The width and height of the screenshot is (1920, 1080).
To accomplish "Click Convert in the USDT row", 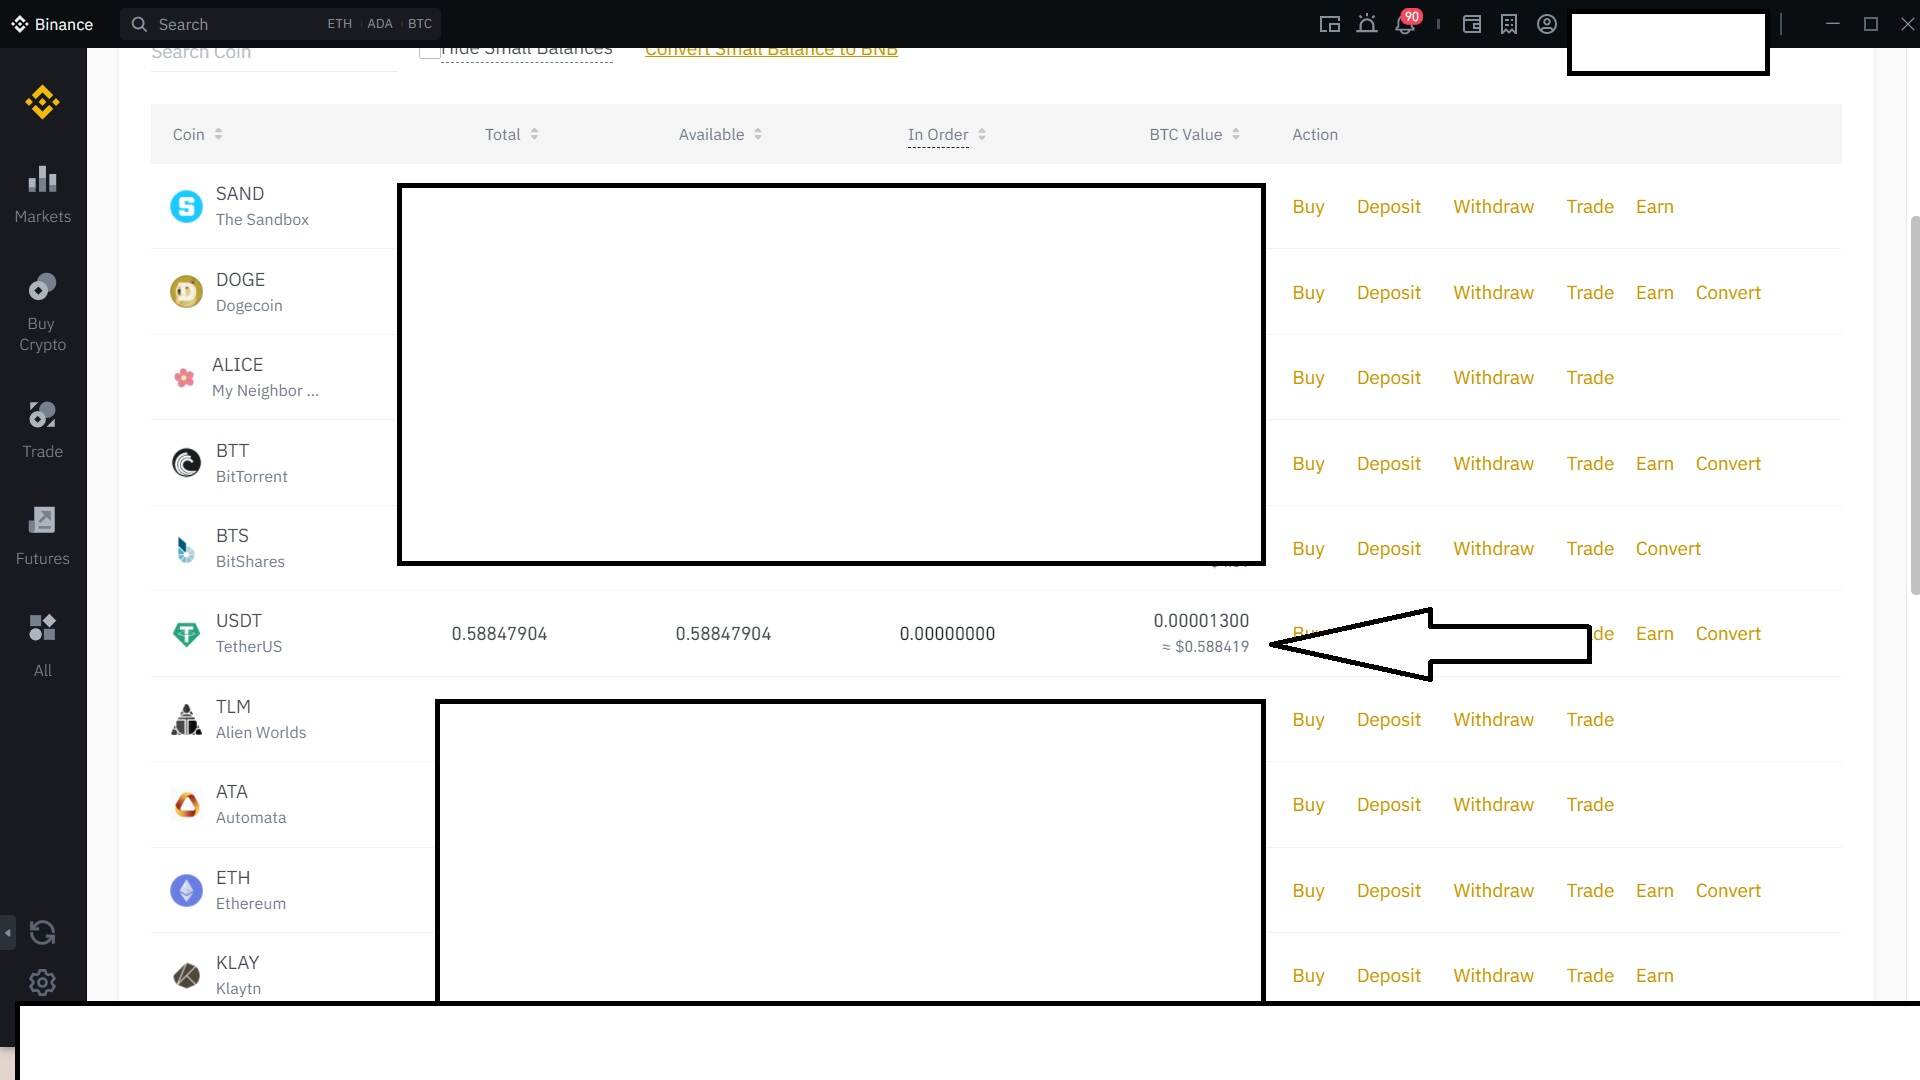I will click(x=1728, y=634).
